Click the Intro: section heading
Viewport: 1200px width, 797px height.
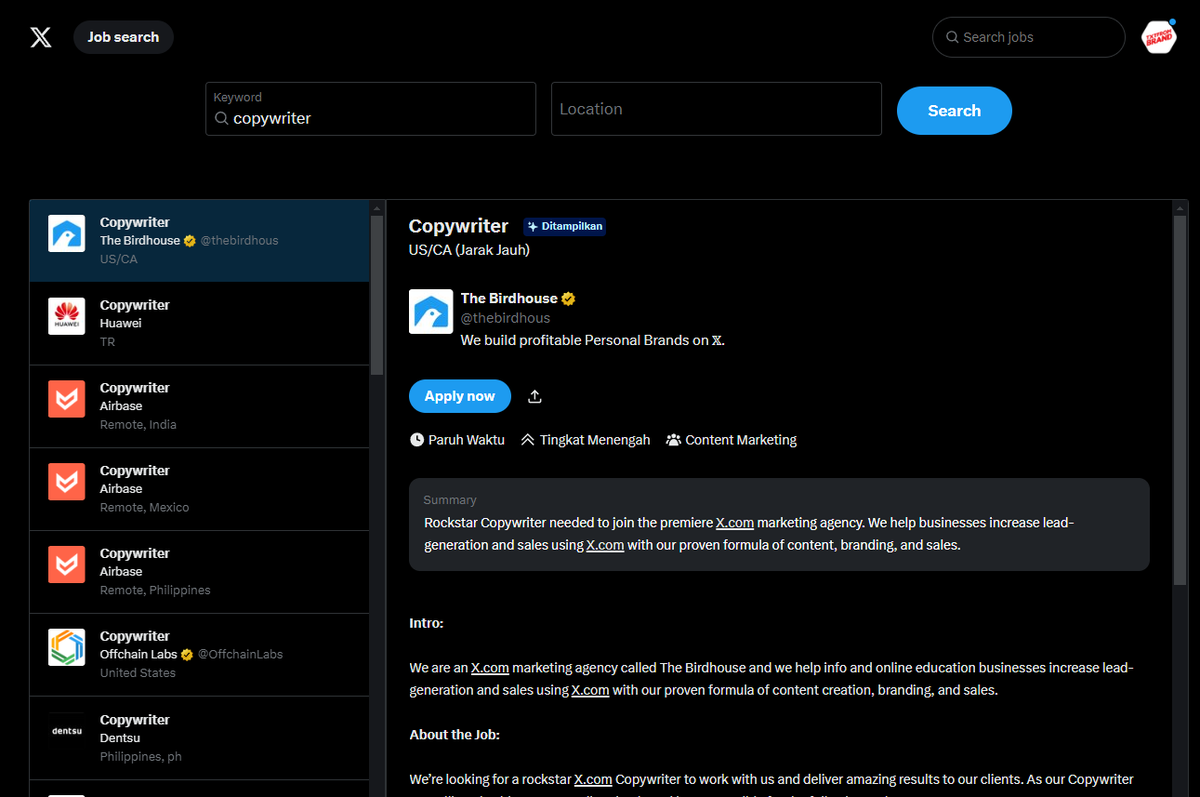[426, 623]
